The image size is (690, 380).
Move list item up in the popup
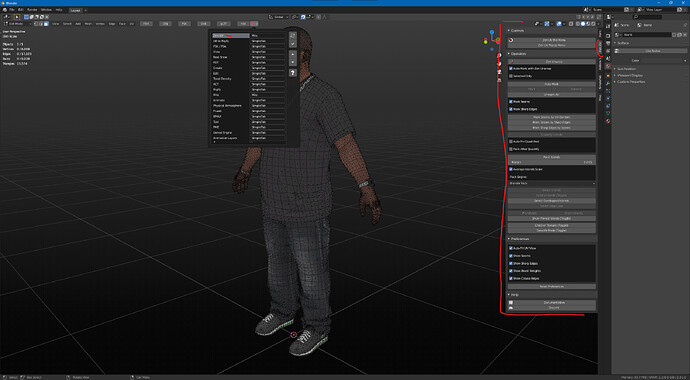tap(293, 54)
